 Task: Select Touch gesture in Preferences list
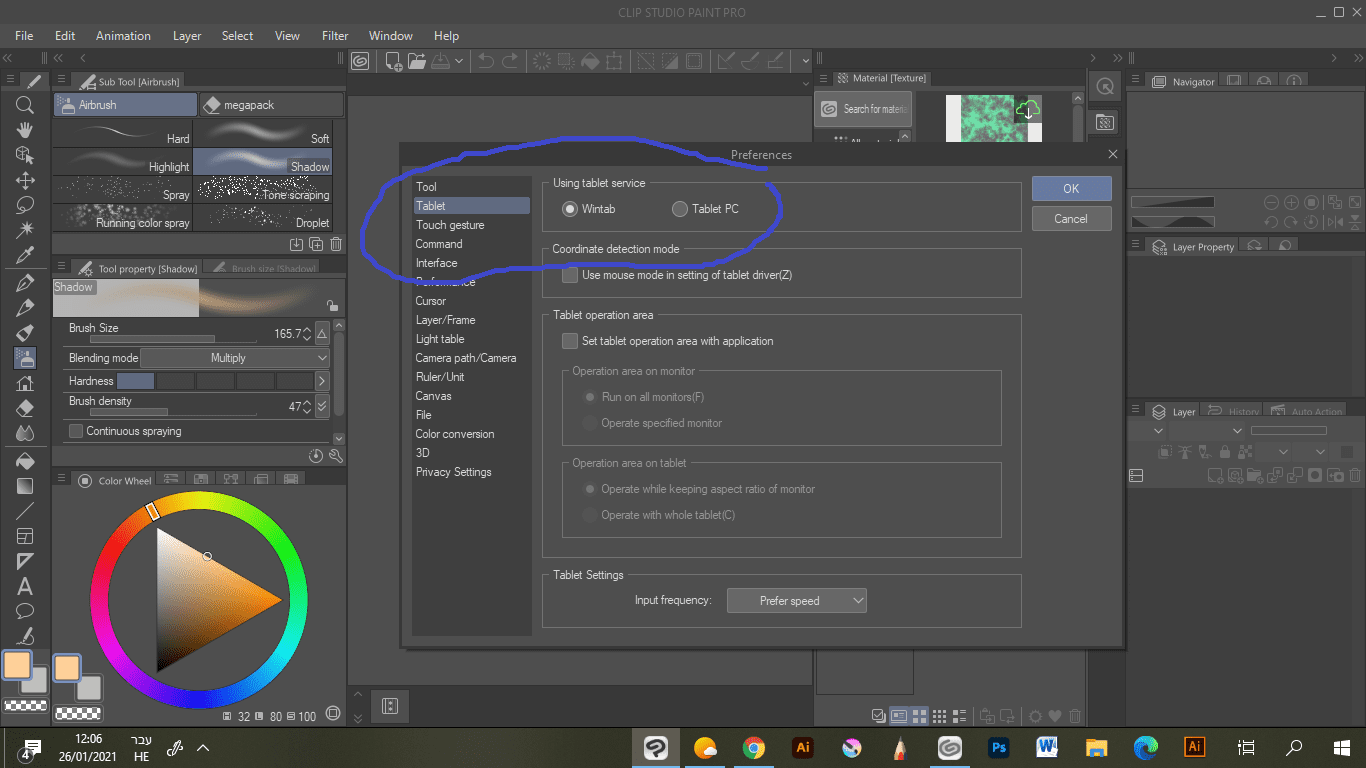coord(450,225)
